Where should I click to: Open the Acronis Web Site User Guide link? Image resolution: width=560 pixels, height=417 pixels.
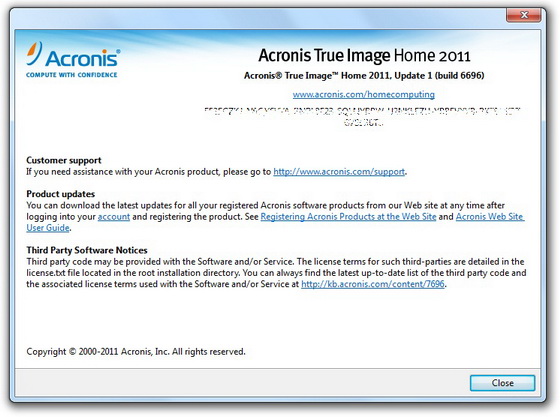pos(490,217)
